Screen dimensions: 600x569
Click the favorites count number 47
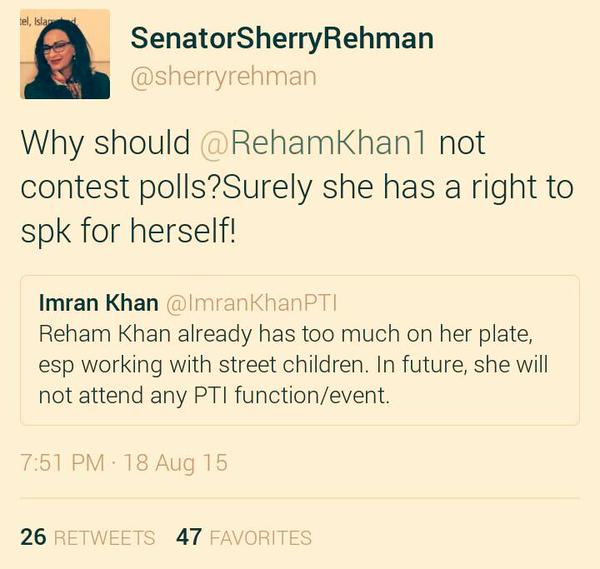coord(189,537)
